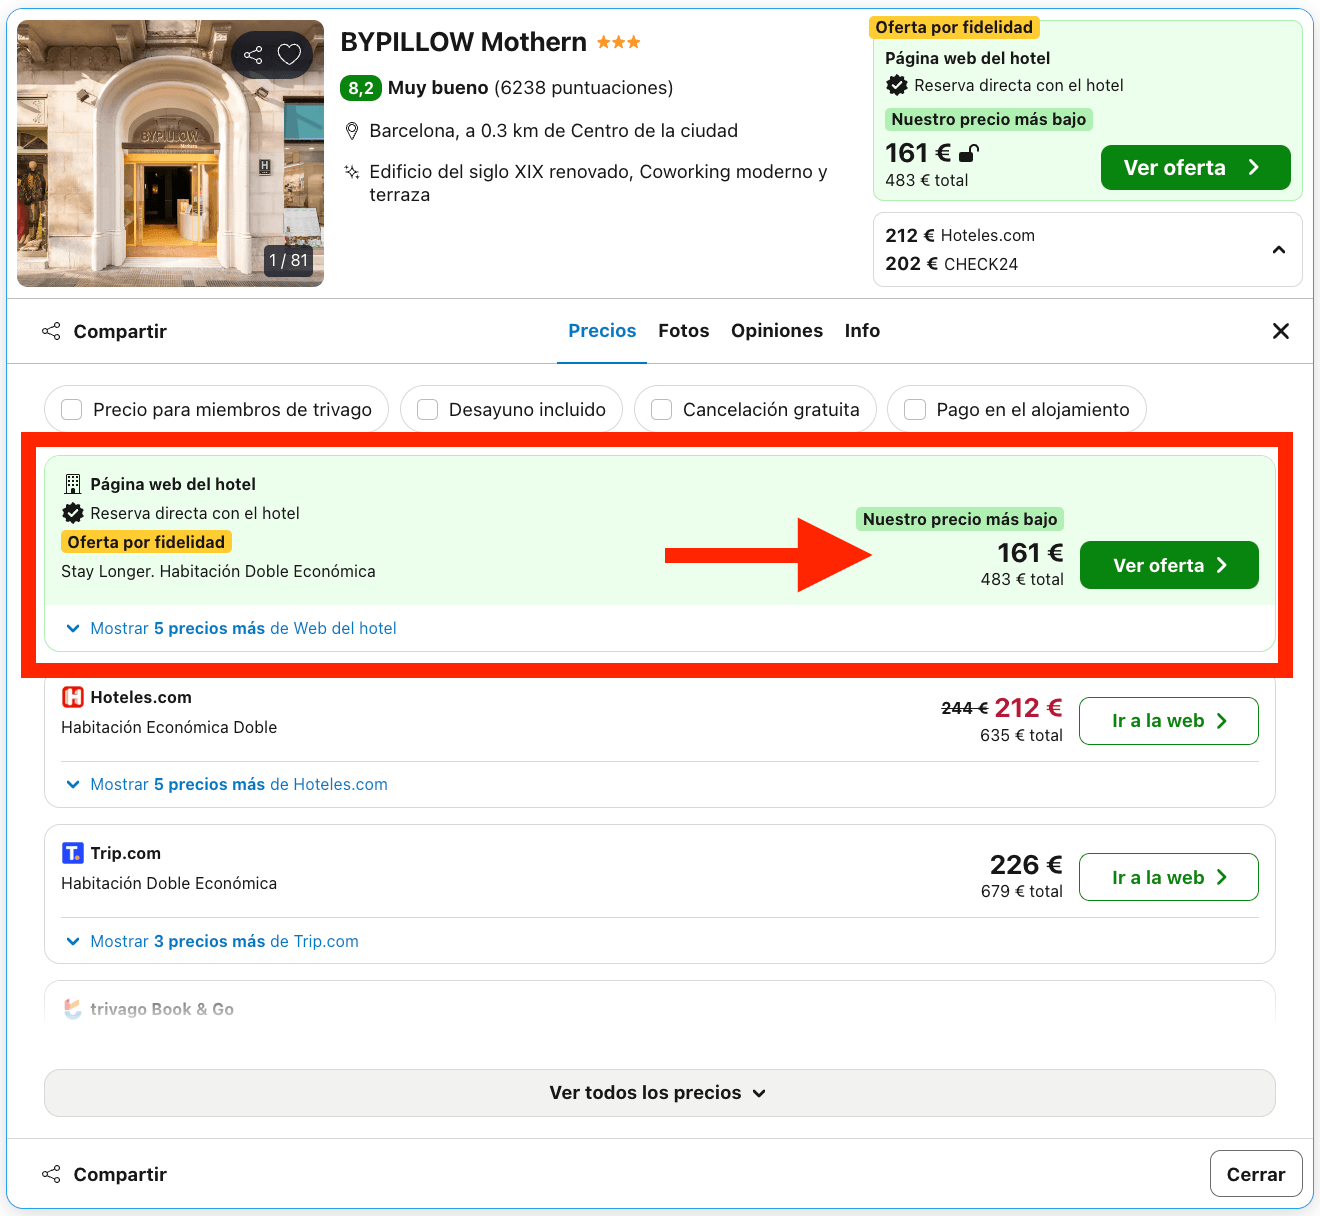Click the trivago Book & Go logo

click(x=72, y=1009)
